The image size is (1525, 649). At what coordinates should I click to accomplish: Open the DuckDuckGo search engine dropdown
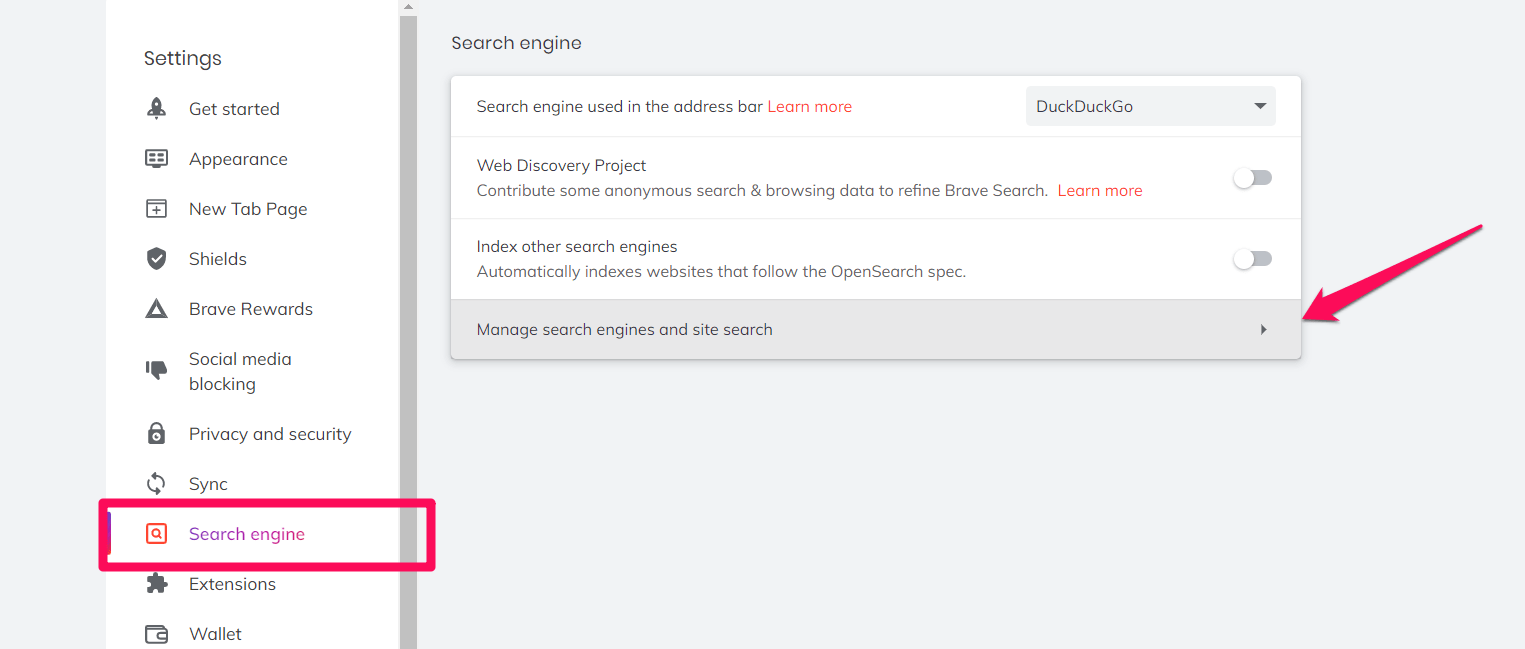(x=1150, y=106)
